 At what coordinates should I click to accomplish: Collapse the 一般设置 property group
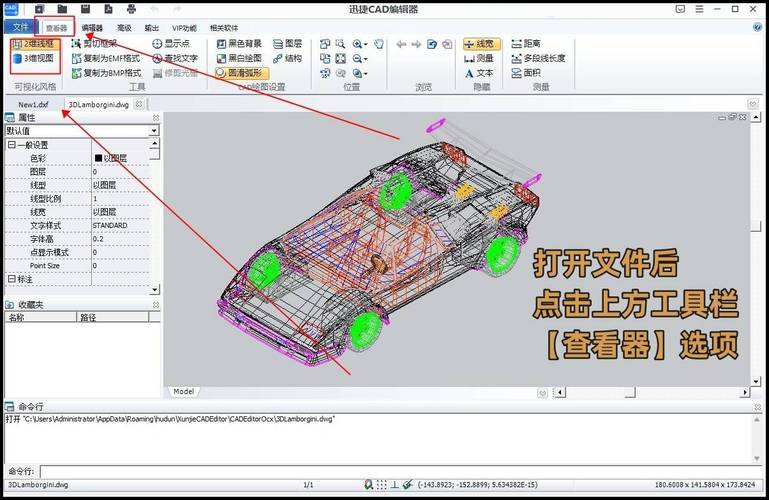coord(12,145)
